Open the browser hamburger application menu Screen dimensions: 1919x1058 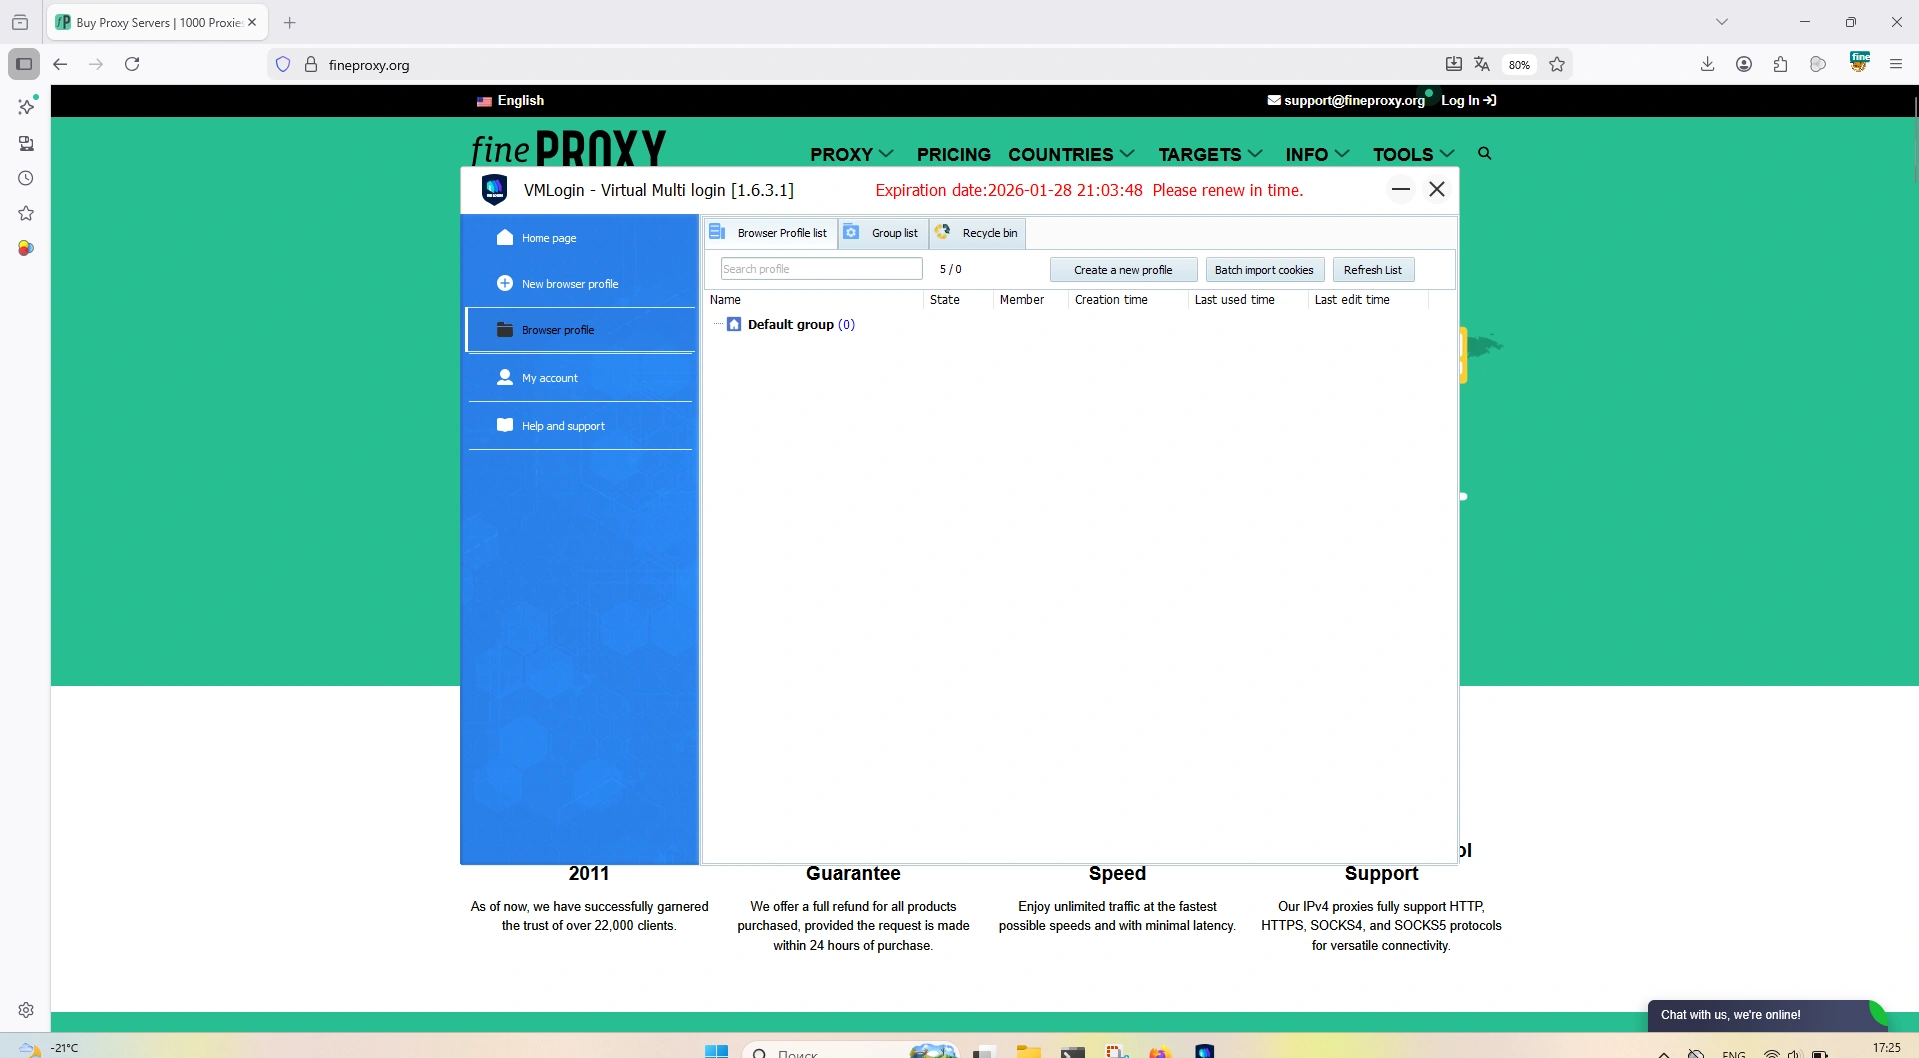pyautogui.click(x=1896, y=64)
